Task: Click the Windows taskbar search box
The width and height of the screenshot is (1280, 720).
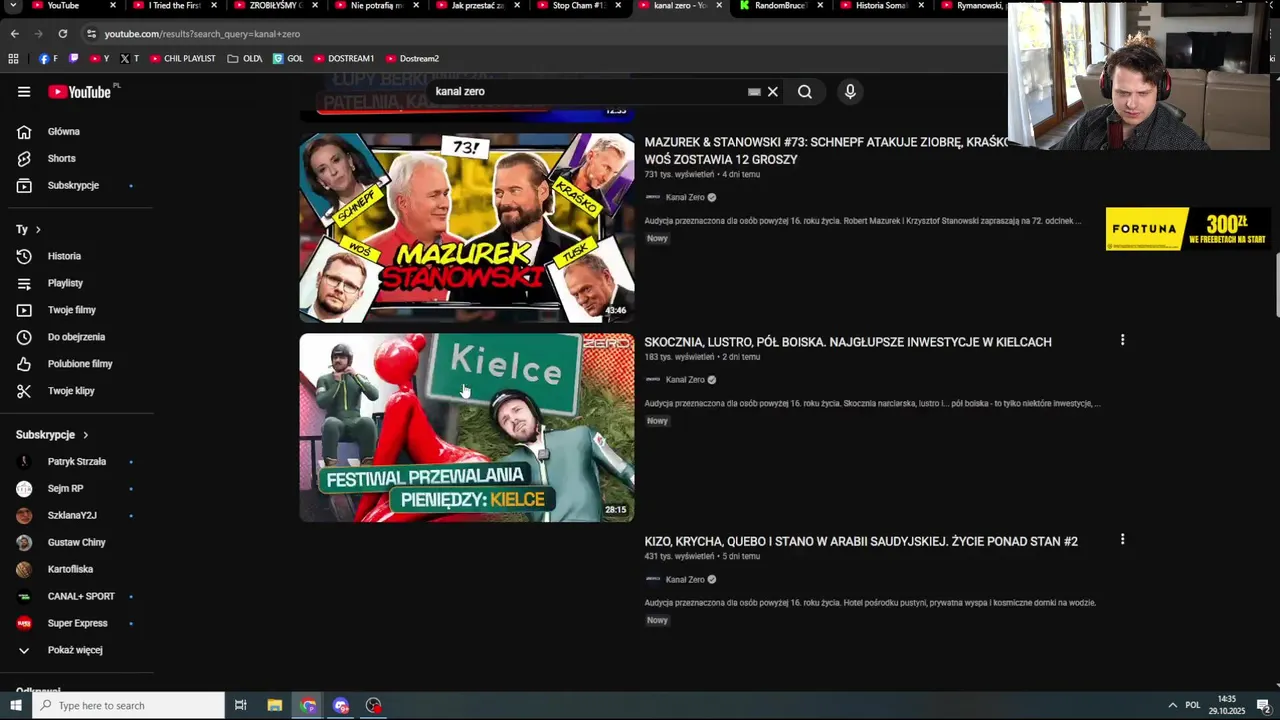Action: [x=128, y=706]
